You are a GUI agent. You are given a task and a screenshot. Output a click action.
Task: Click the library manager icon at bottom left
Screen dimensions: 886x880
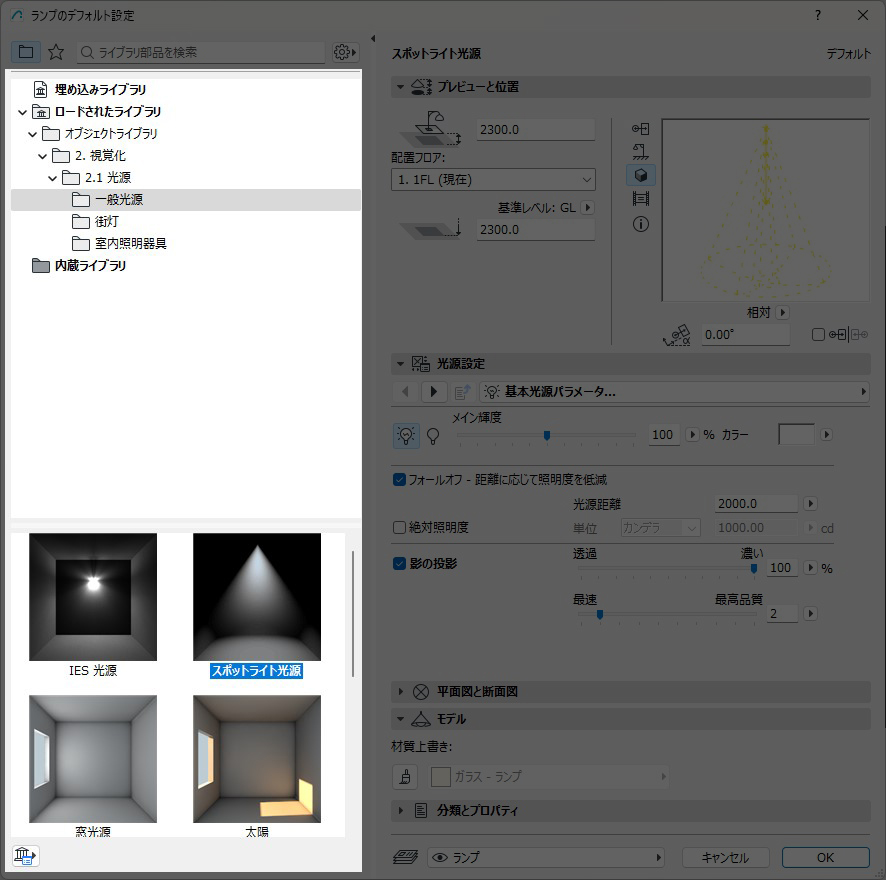[x=25, y=856]
